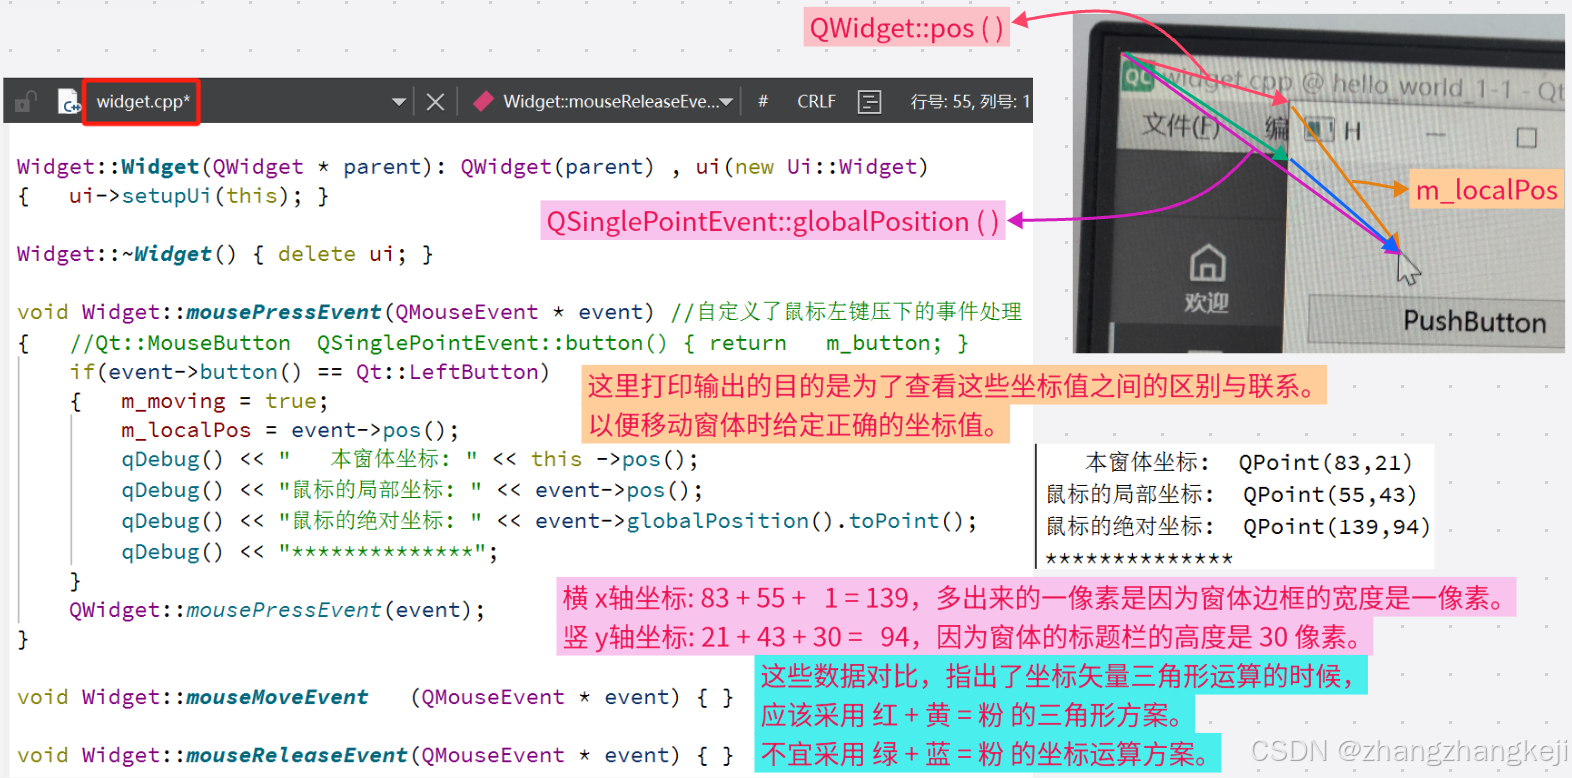Viewport: 1572px width, 778px height.
Task: Change line endings via CRLF
Action: coord(816,101)
